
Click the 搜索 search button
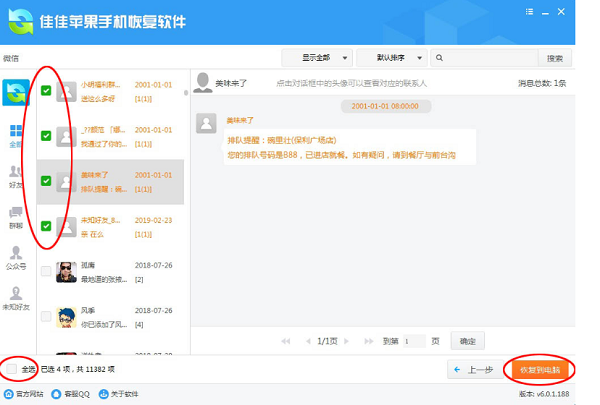click(555, 58)
